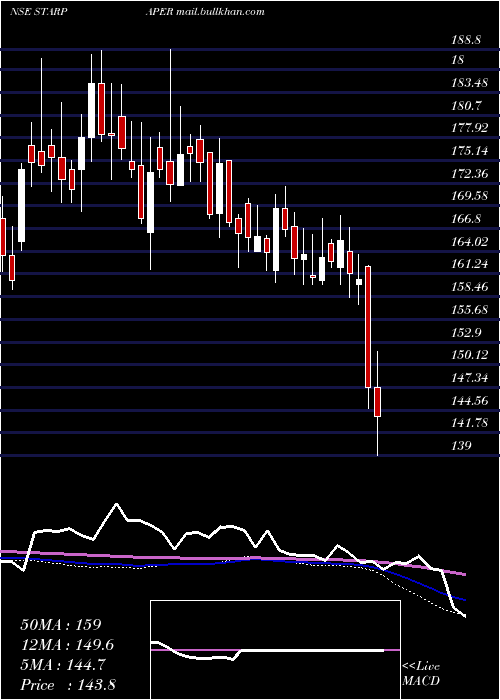
Task: Click the 5MA : 144.7 value
Action: [x=63, y=665]
